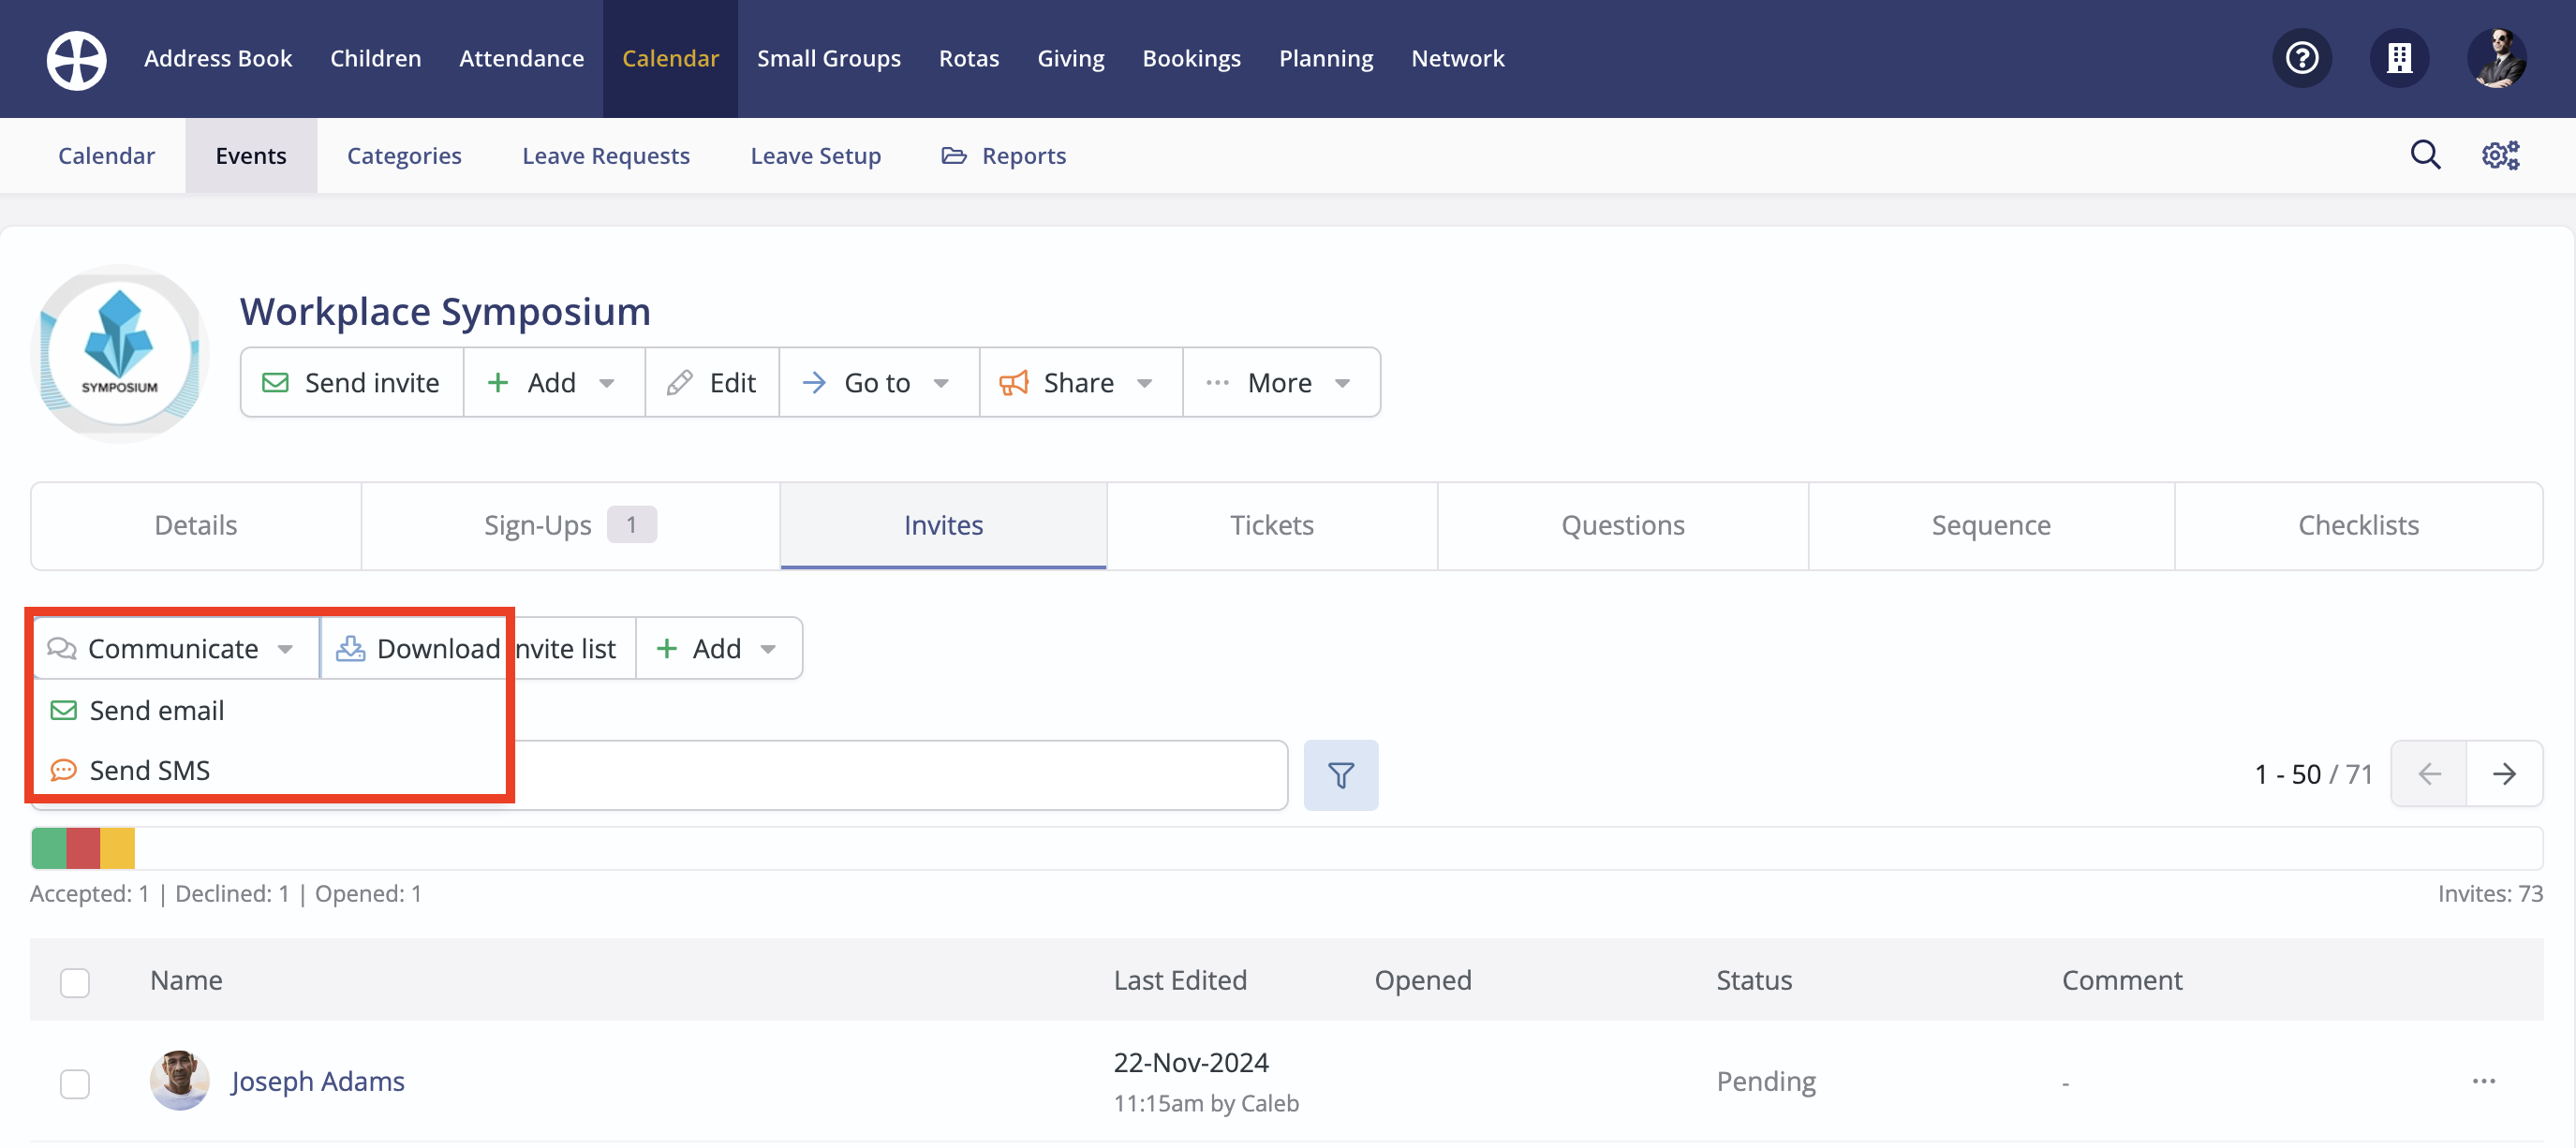
Task: Expand the More dropdown
Action: [x=1280, y=383]
